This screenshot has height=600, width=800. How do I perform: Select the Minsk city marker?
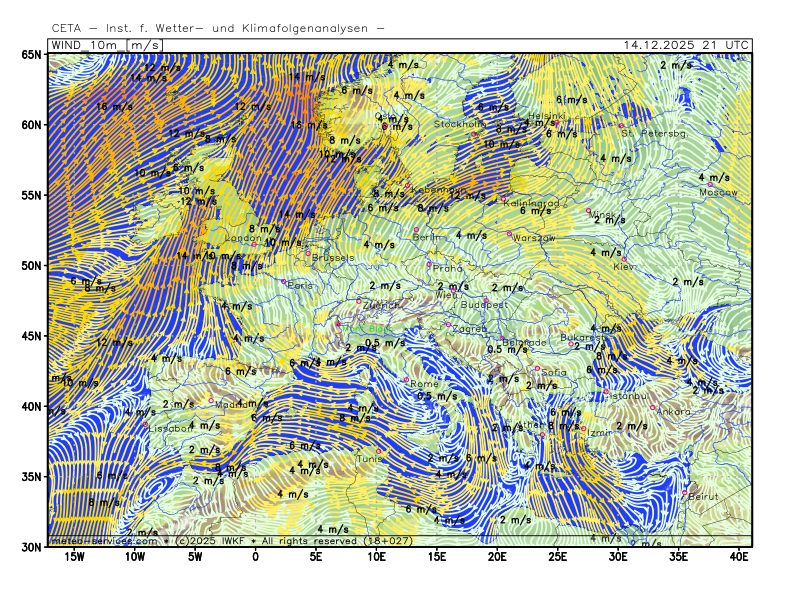(588, 210)
